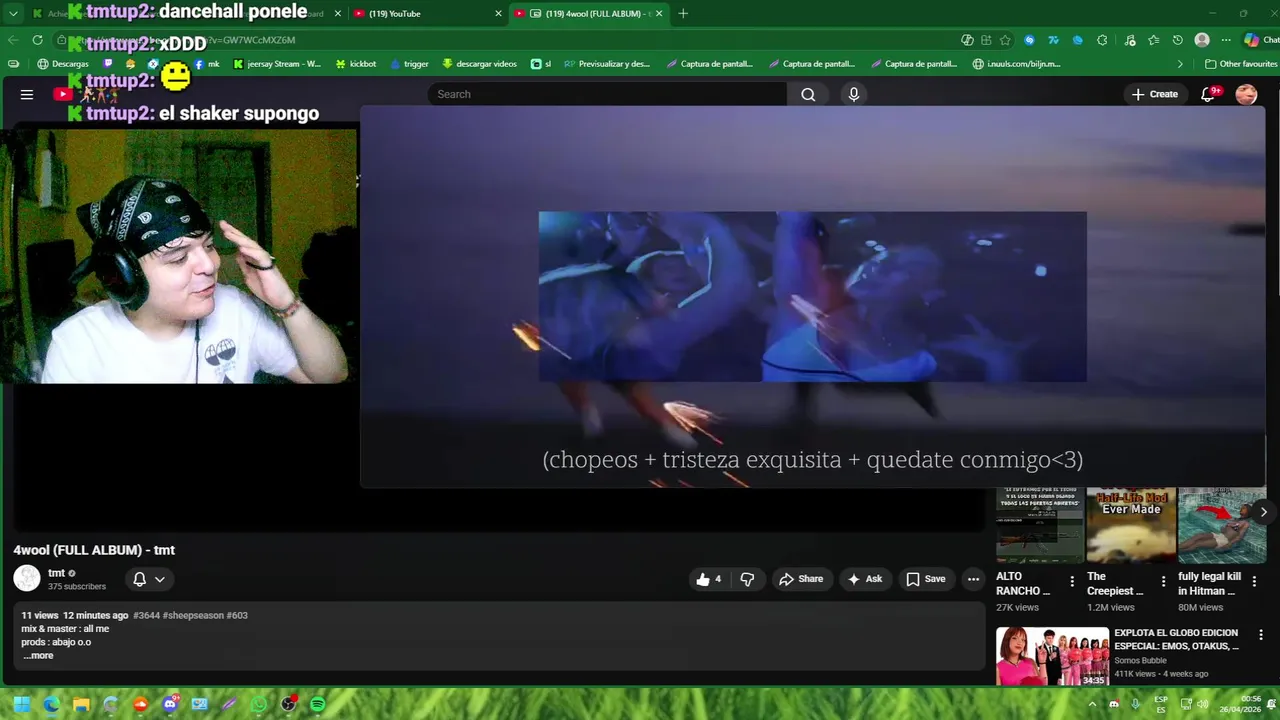The width and height of the screenshot is (1280, 720).
Task: Expand hidden bookmarks with chevron
Action: [x=1180, y=64]
